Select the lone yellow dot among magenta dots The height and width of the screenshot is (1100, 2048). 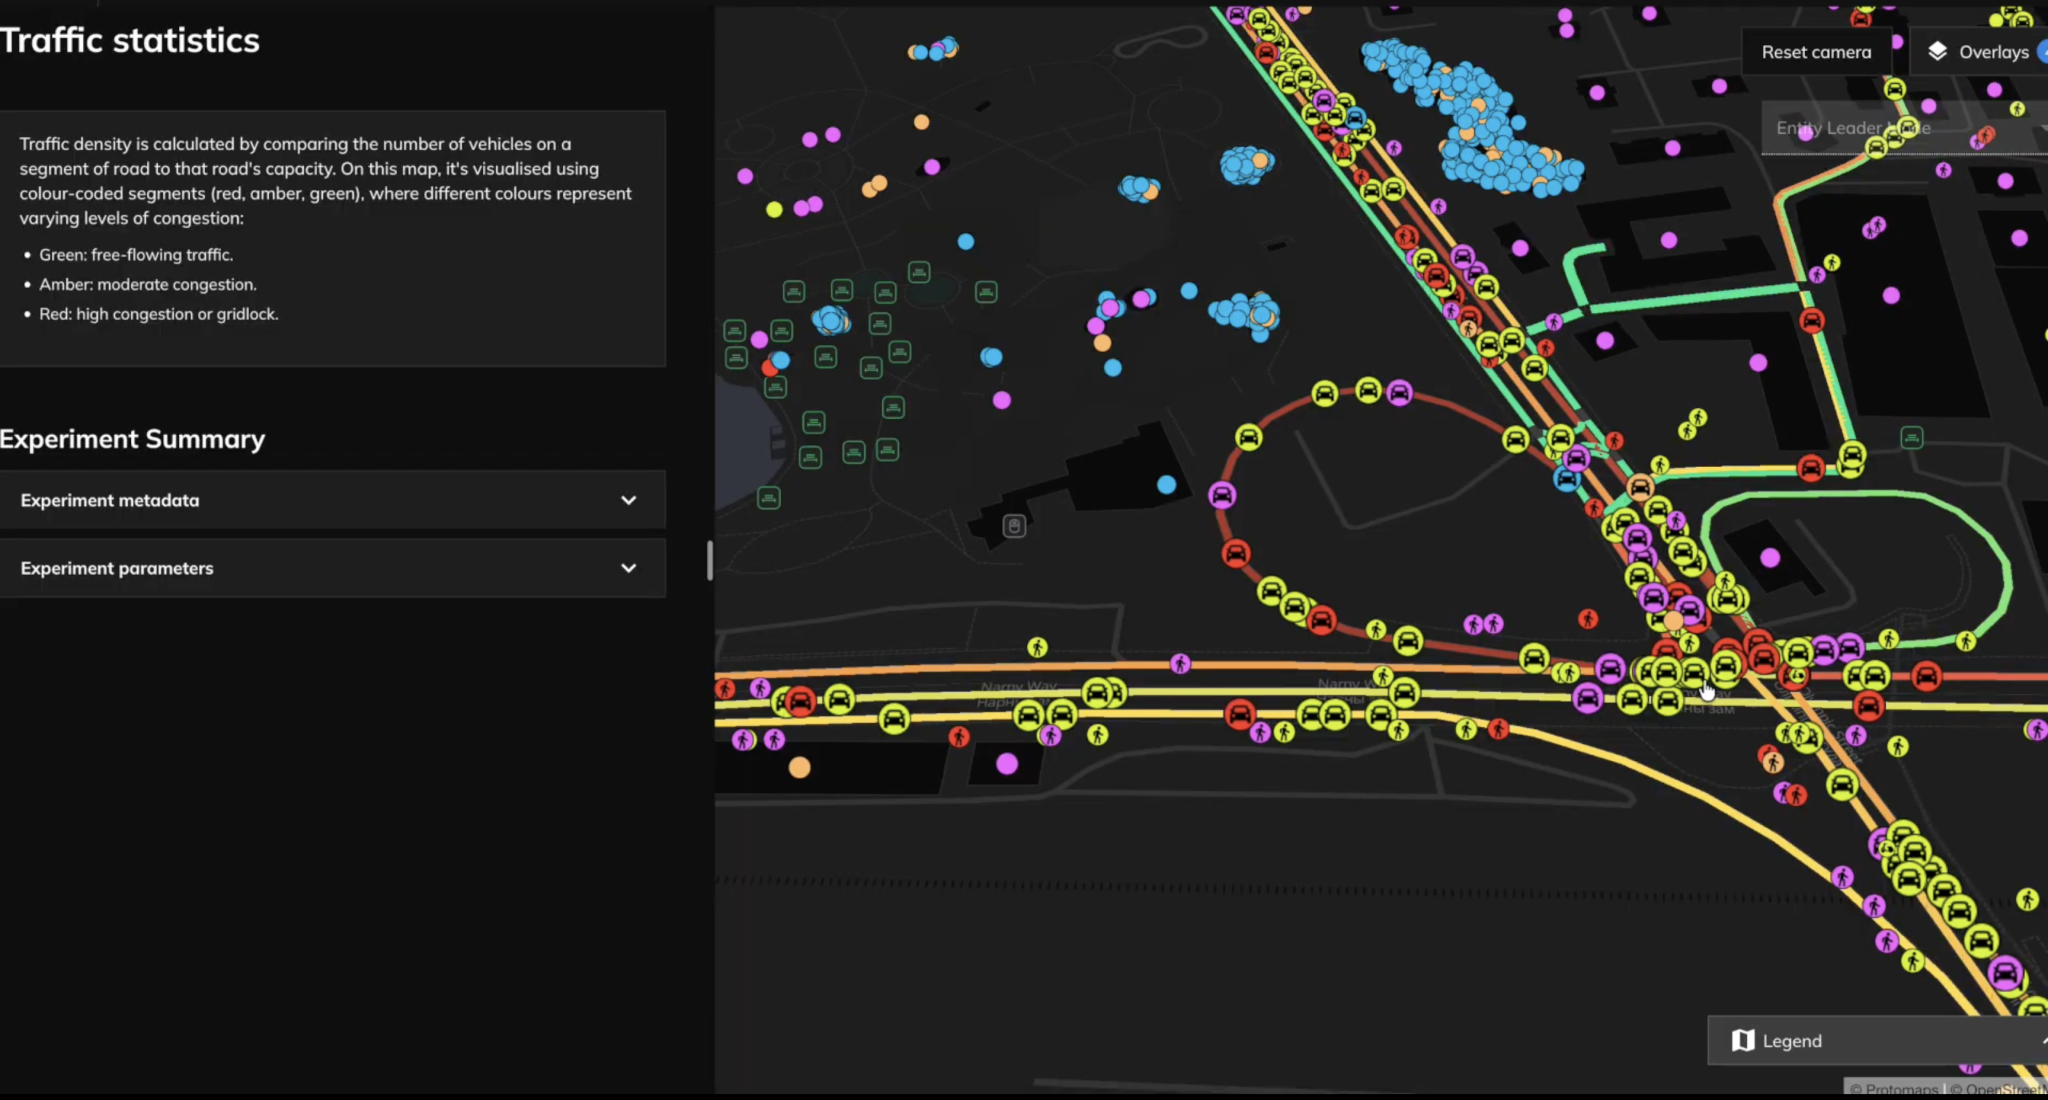point(774,209)
